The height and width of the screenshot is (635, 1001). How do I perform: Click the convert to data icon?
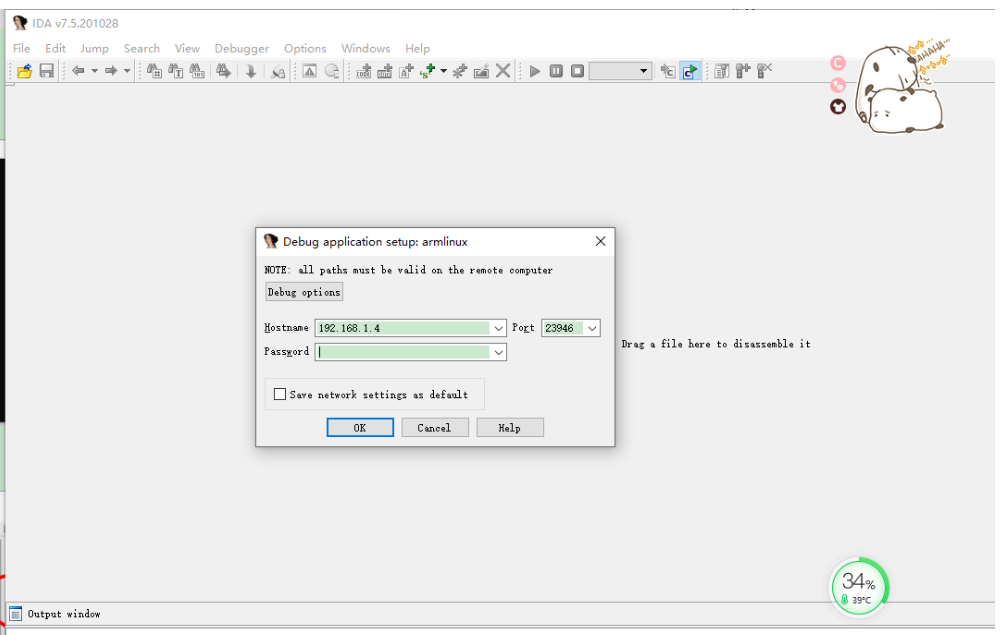click(385, 71)
